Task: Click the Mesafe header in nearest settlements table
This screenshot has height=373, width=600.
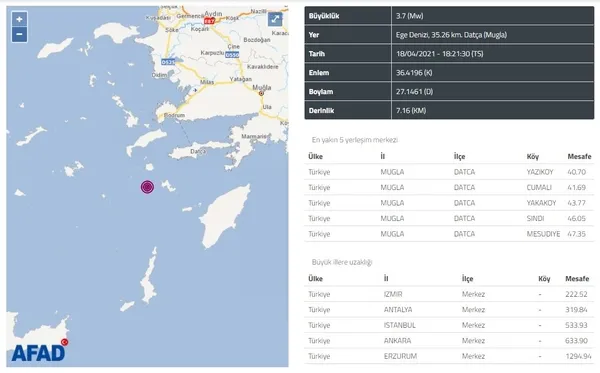Action: (x=579, y=156)
